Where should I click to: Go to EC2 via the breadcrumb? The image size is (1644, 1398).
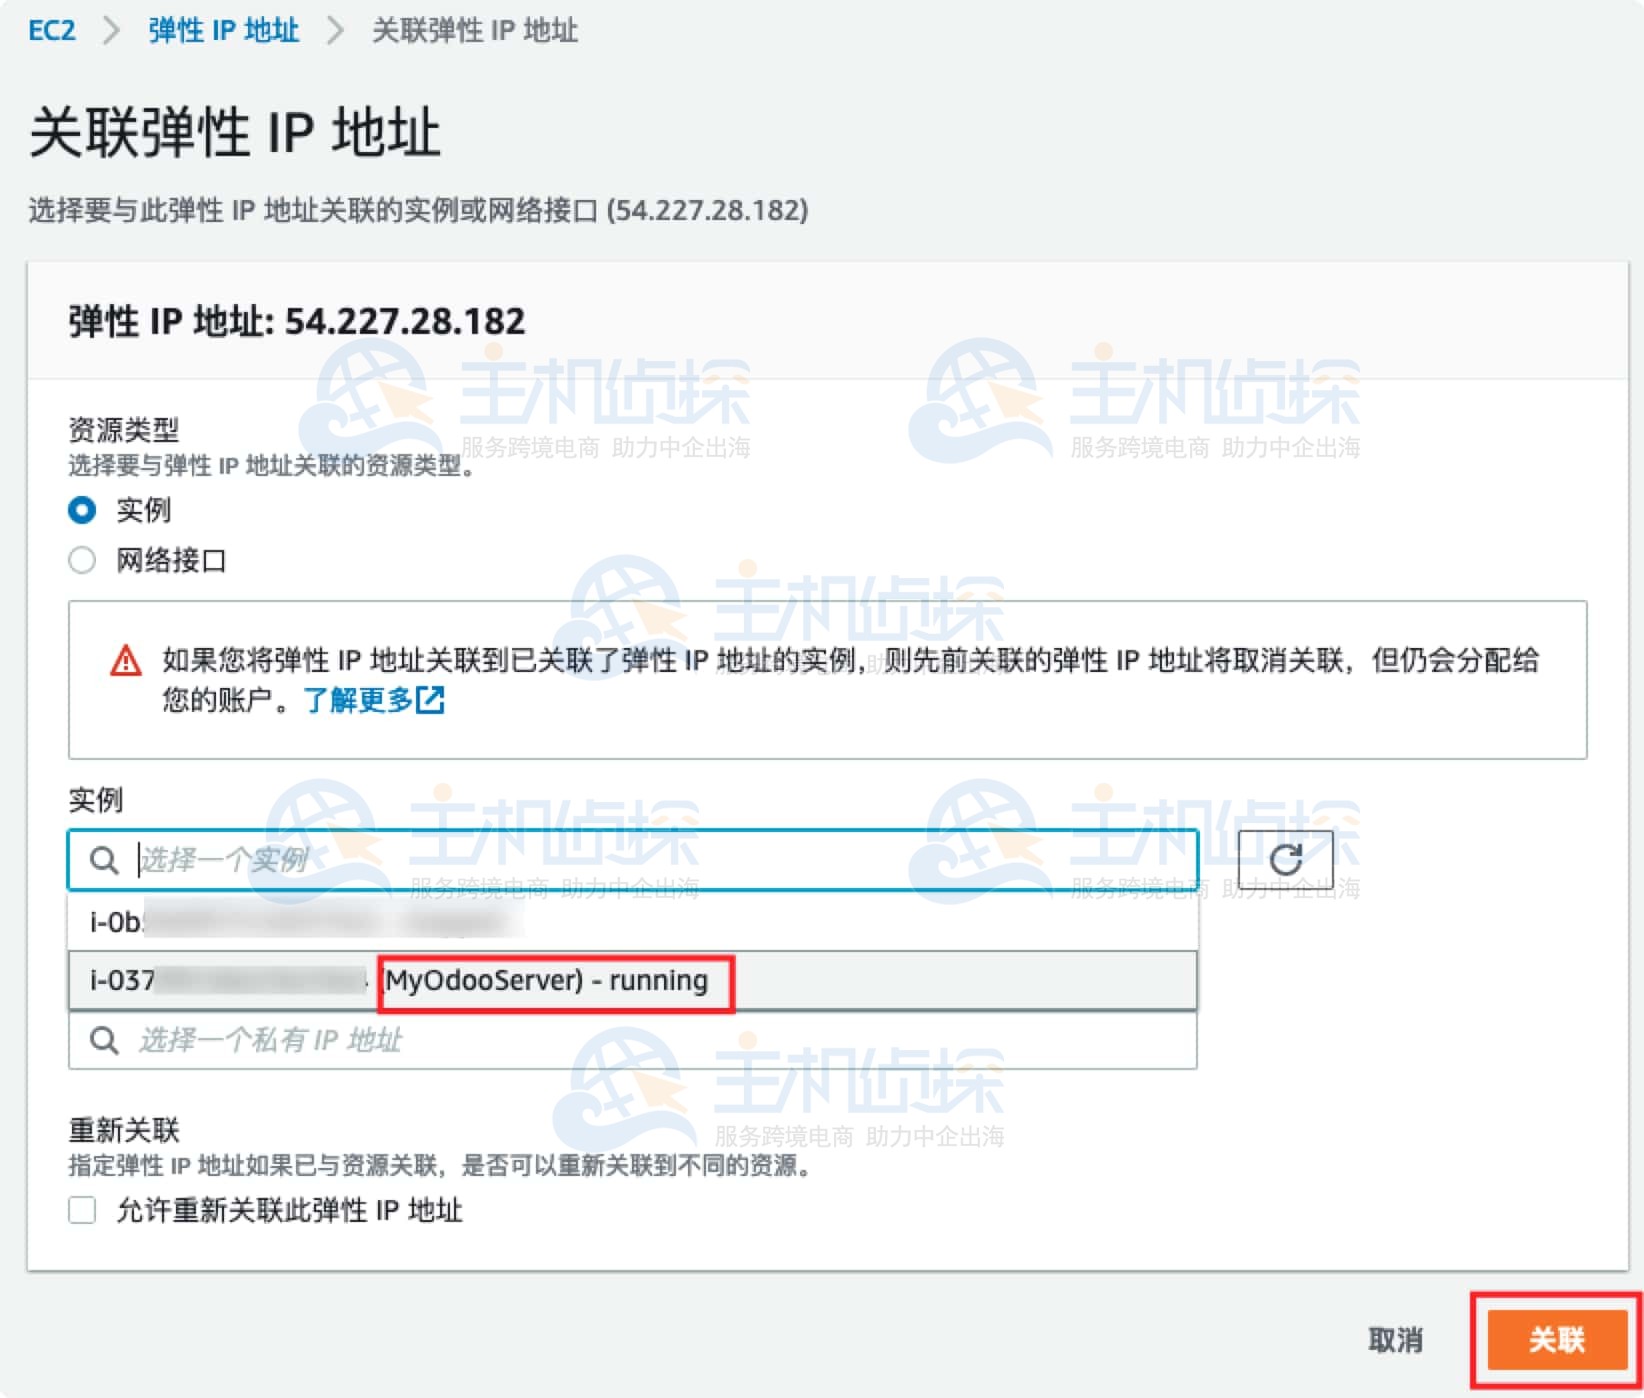pyautogui.click(x=50, y=30)
